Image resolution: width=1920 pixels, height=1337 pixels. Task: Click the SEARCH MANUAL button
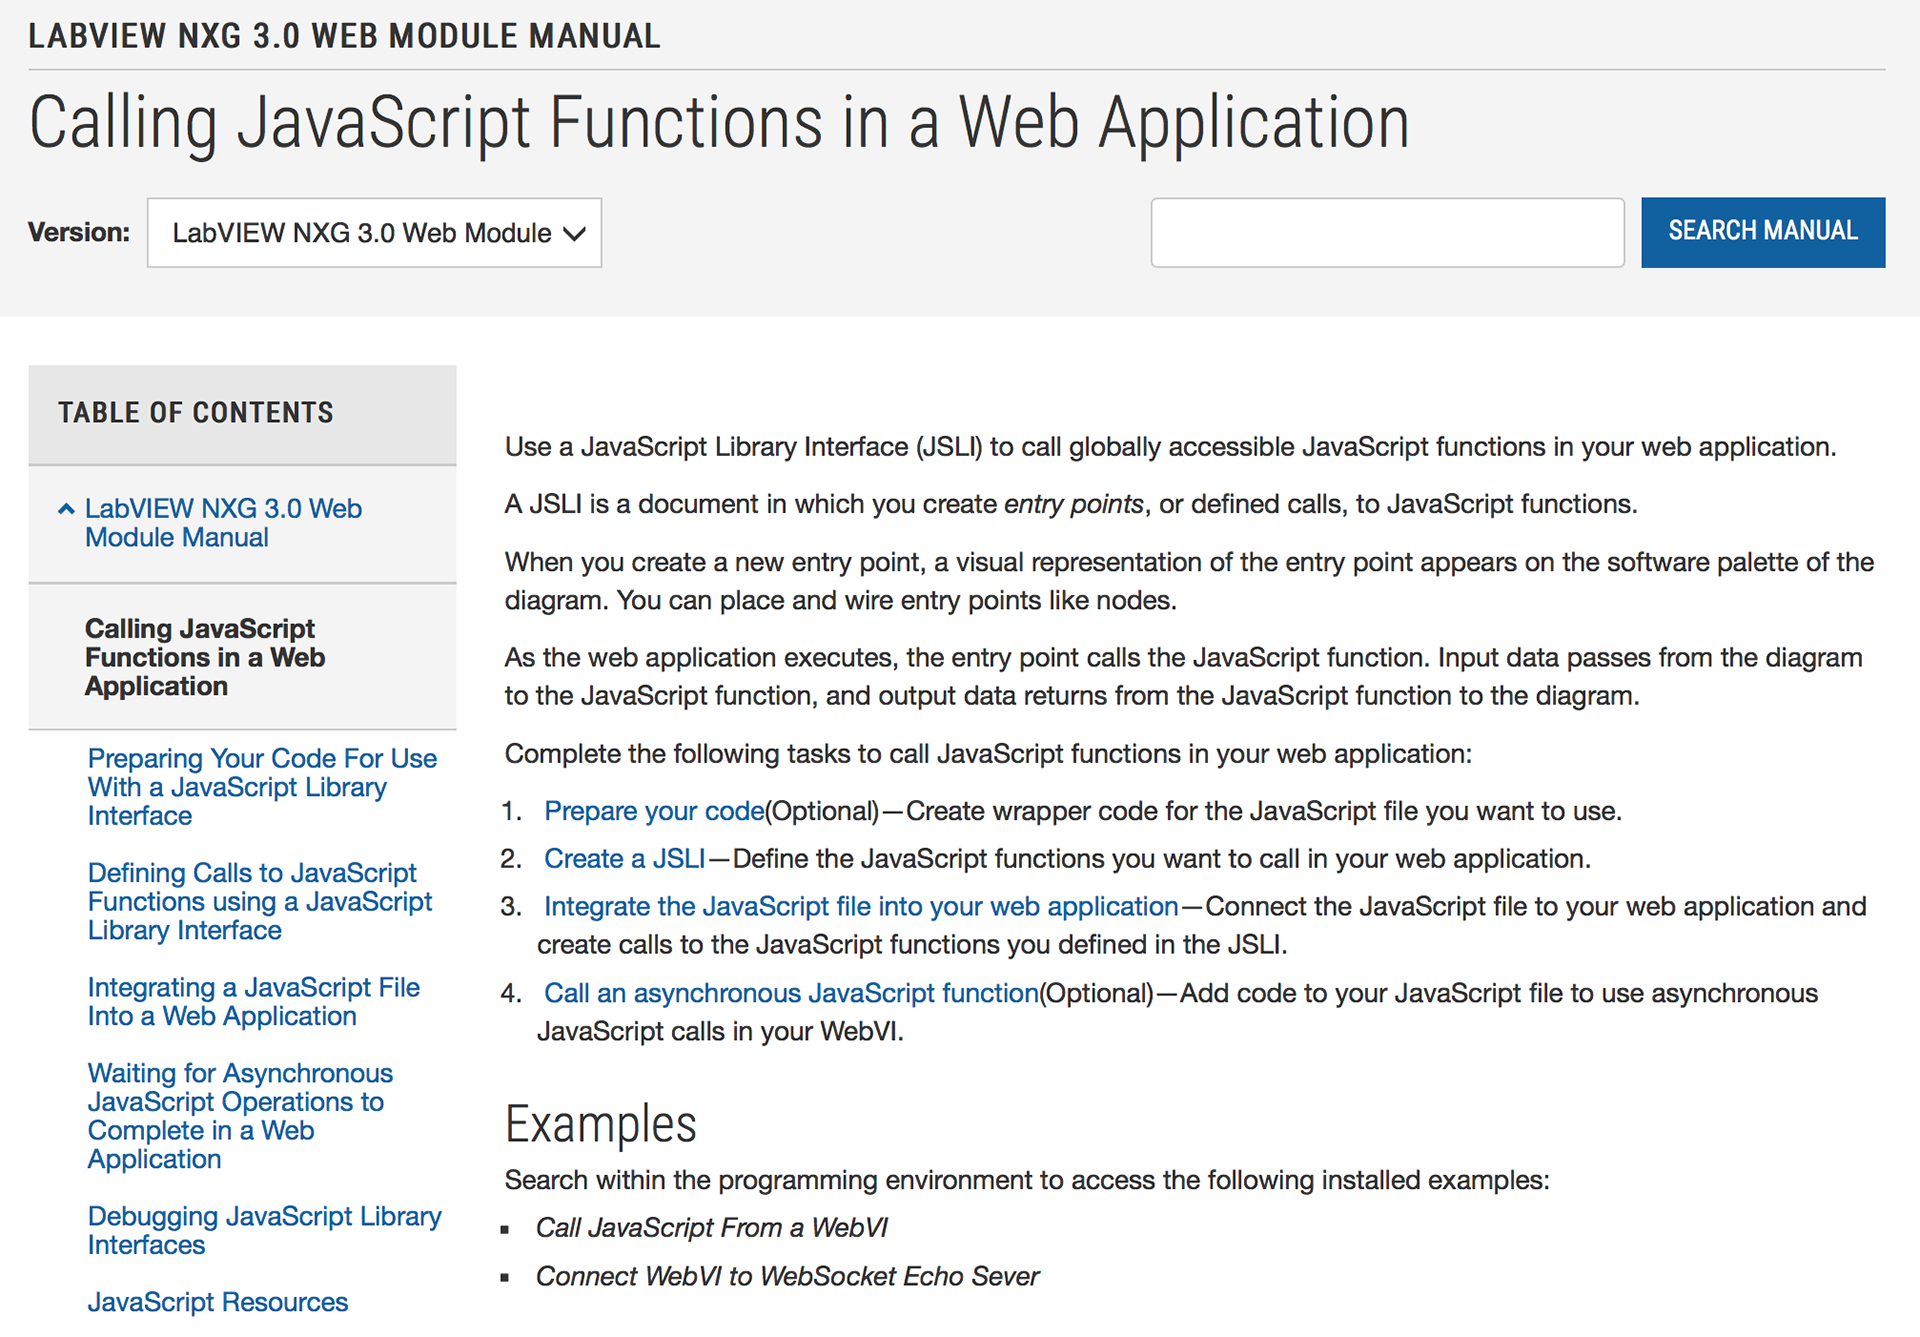click(1763, 232)
